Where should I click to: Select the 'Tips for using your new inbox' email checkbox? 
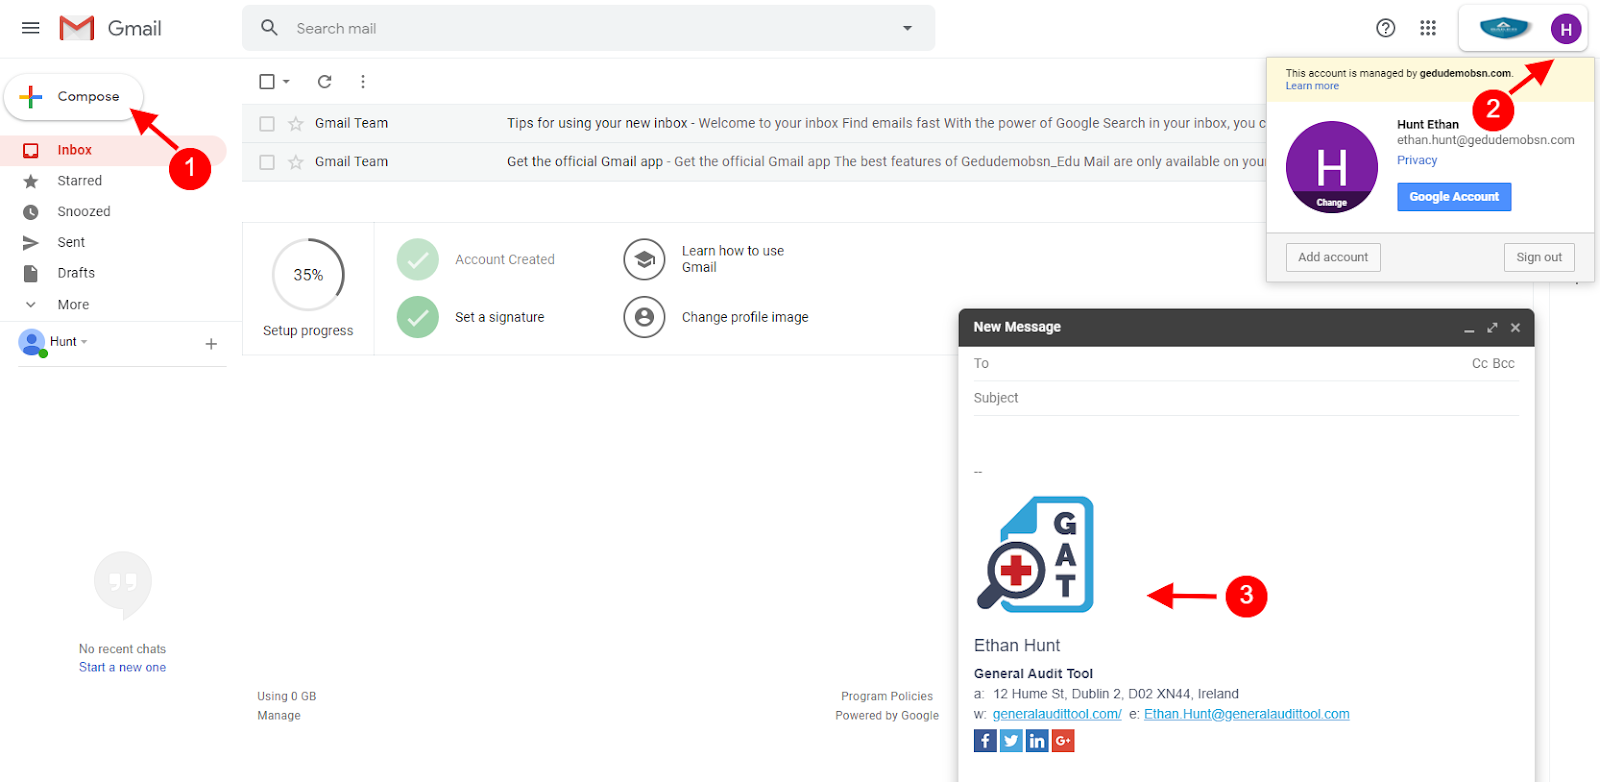pos(267,124)
